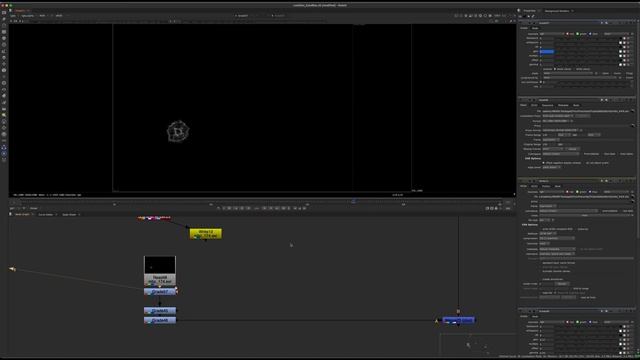Image resolution: width=640 pixels, height=360 pixels.
Task: Select the Grade46 node in node graph
Action: pos(160,320)
